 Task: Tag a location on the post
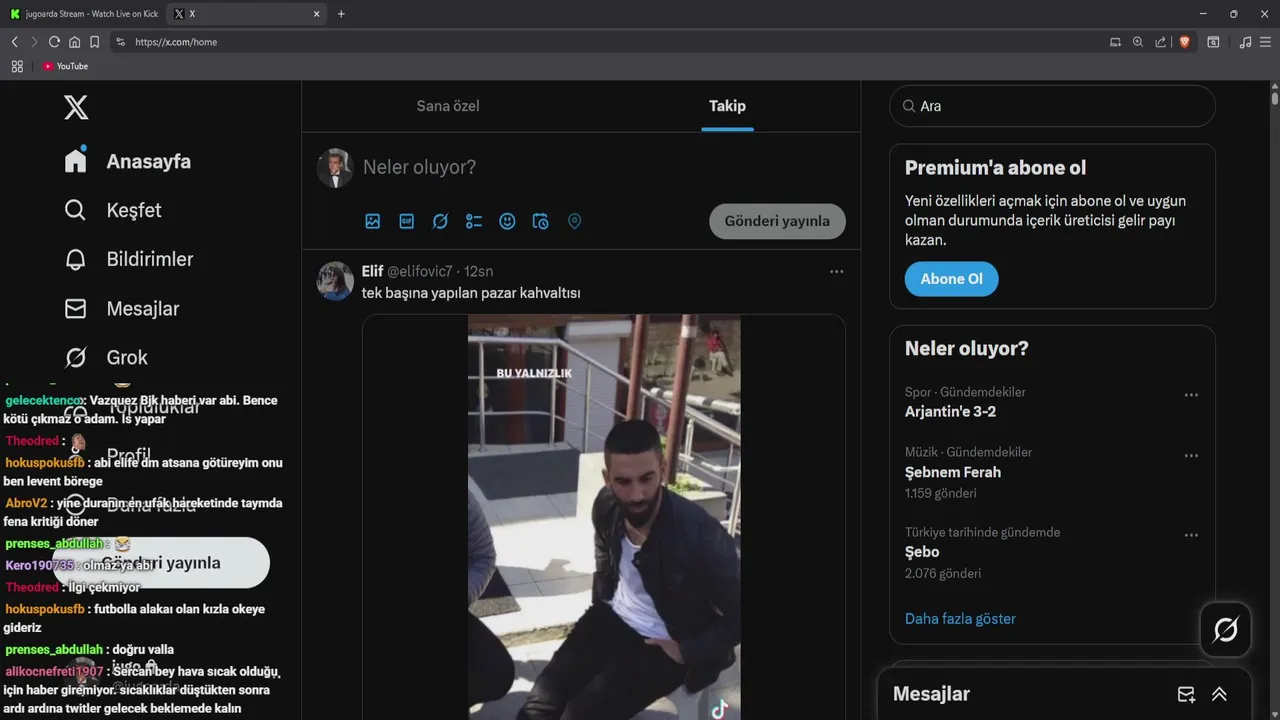click(x=574, y=221)
